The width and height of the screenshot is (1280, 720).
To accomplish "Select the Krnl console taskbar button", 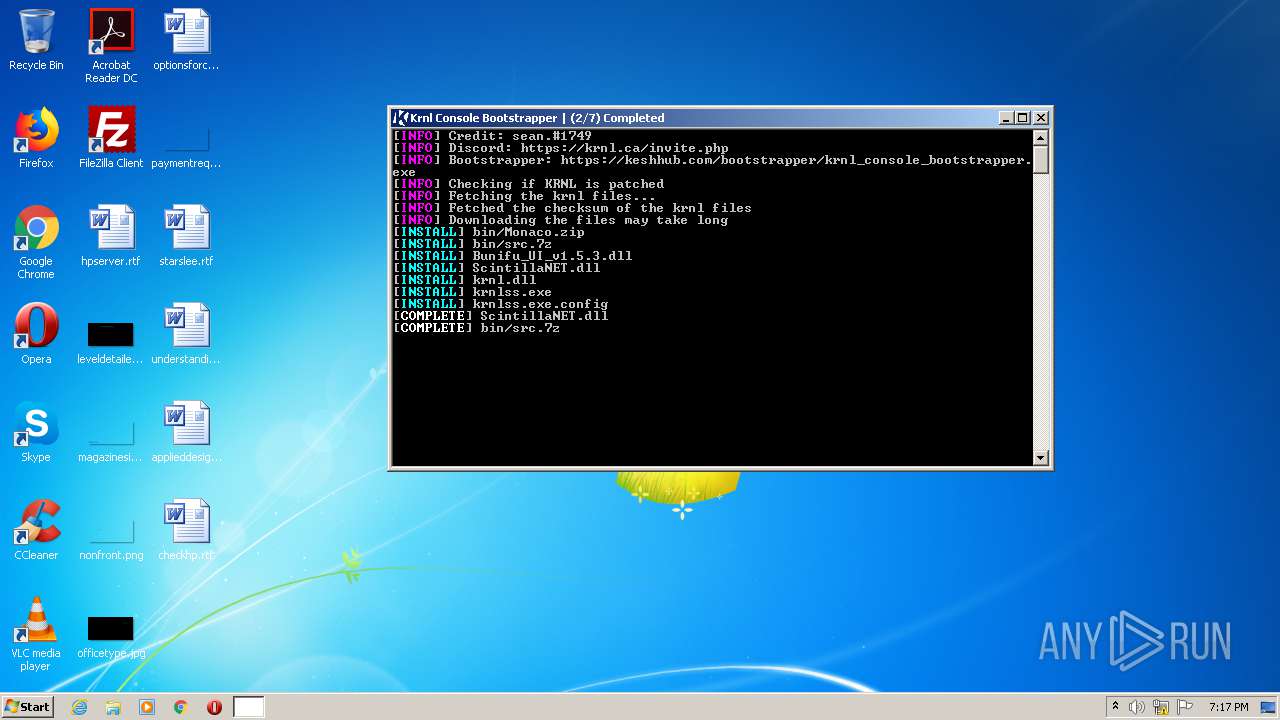I will pyautogui.click(x=249, y=707).
